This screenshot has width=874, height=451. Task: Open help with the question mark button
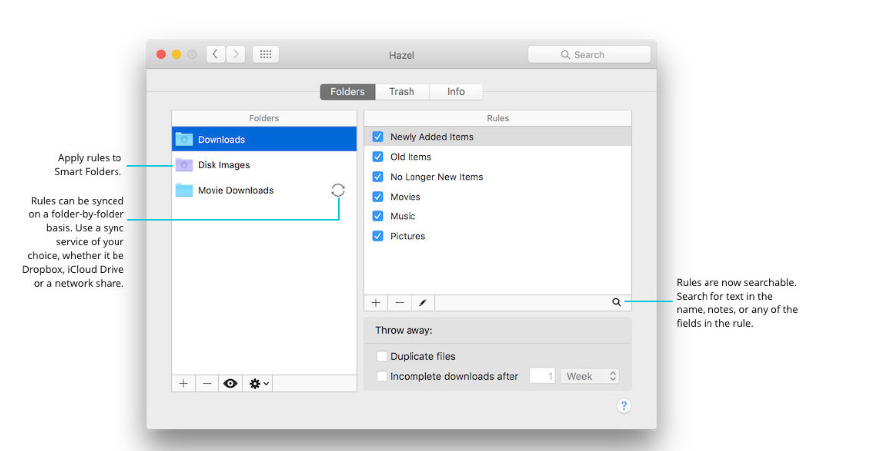(624, 406)
